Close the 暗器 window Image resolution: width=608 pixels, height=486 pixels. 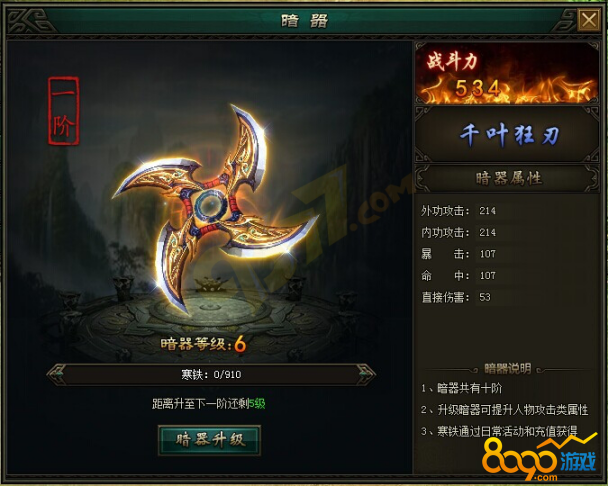point(589,20)
